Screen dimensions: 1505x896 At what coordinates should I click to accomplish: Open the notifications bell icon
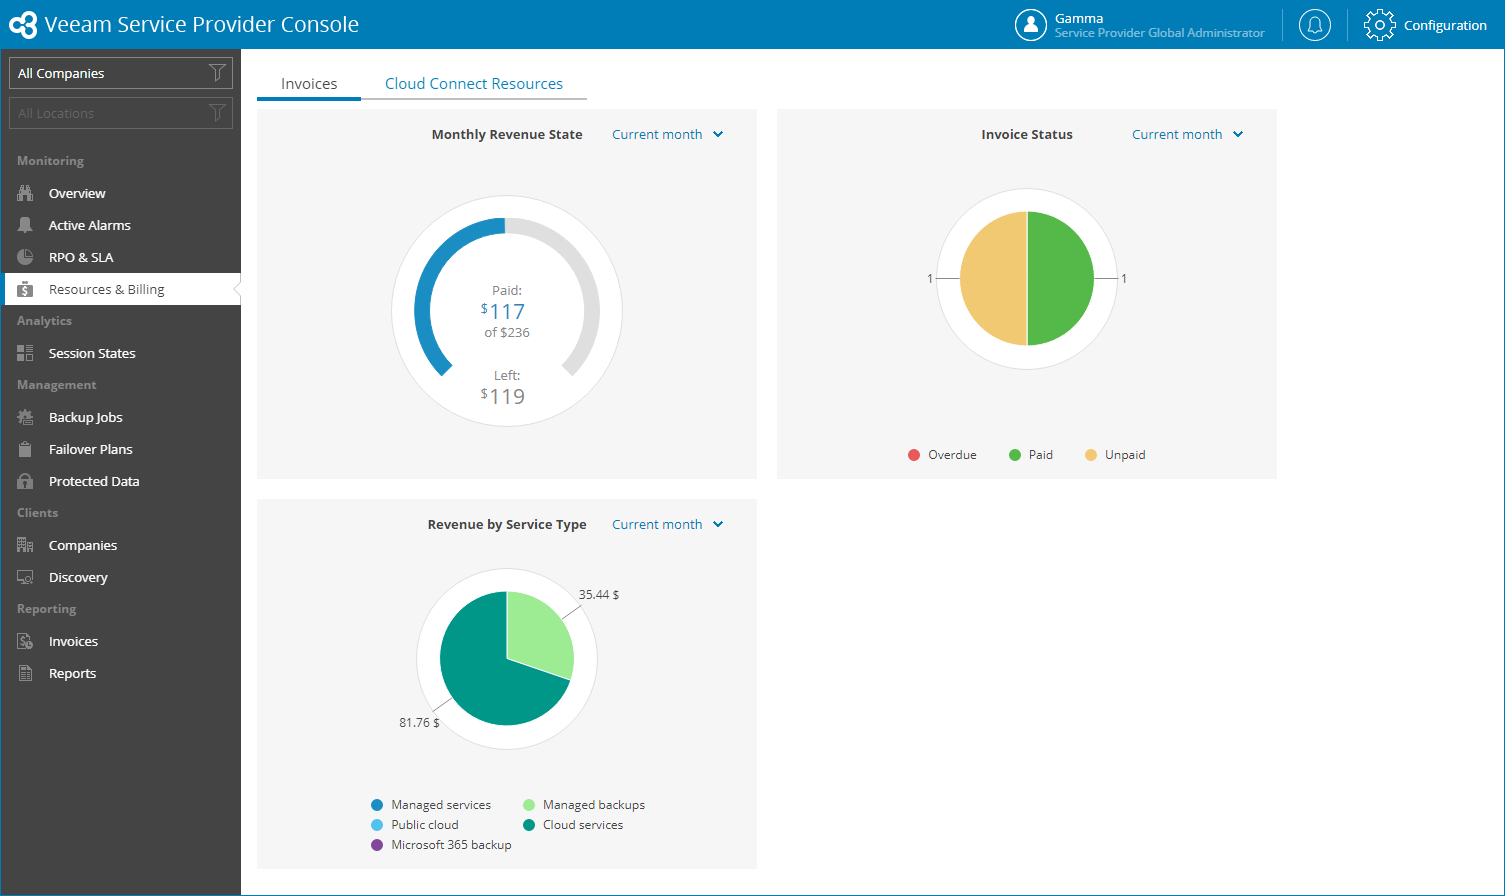(x=1315, y=25)
